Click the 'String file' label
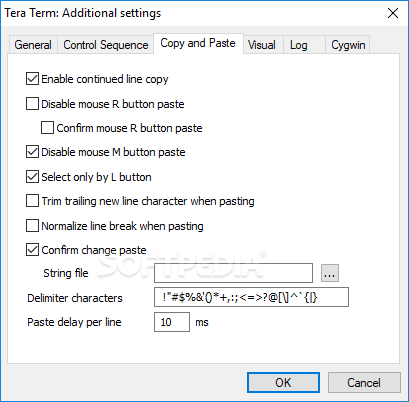Image resolution: width=409 pixels, height=402 pixels. 66,273
